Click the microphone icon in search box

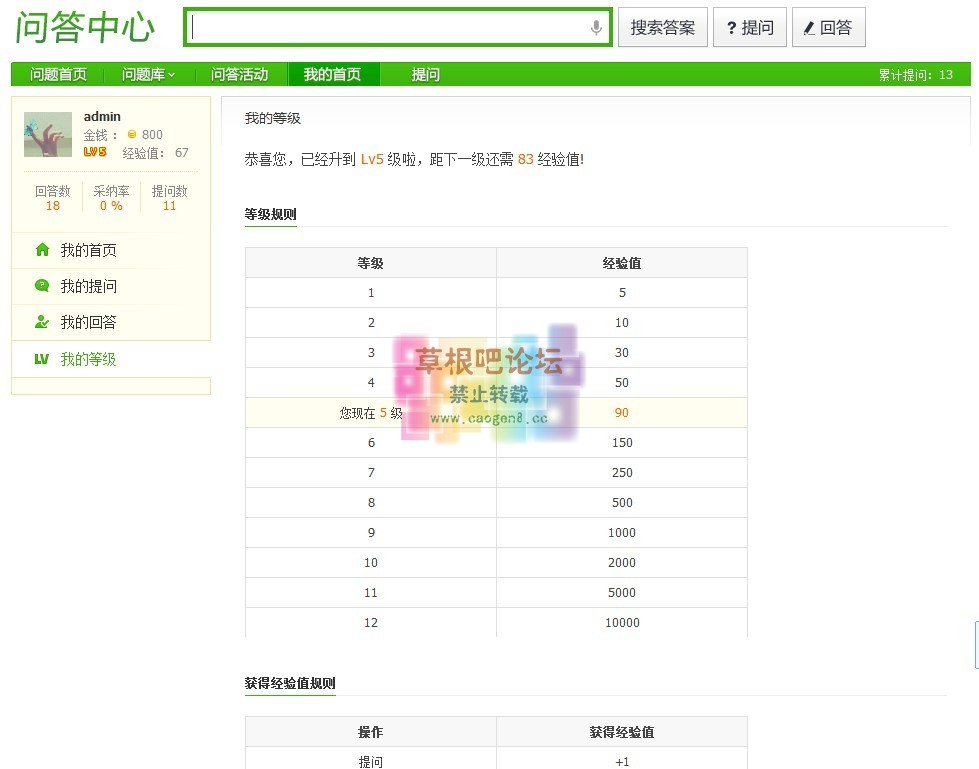[596, 28]
